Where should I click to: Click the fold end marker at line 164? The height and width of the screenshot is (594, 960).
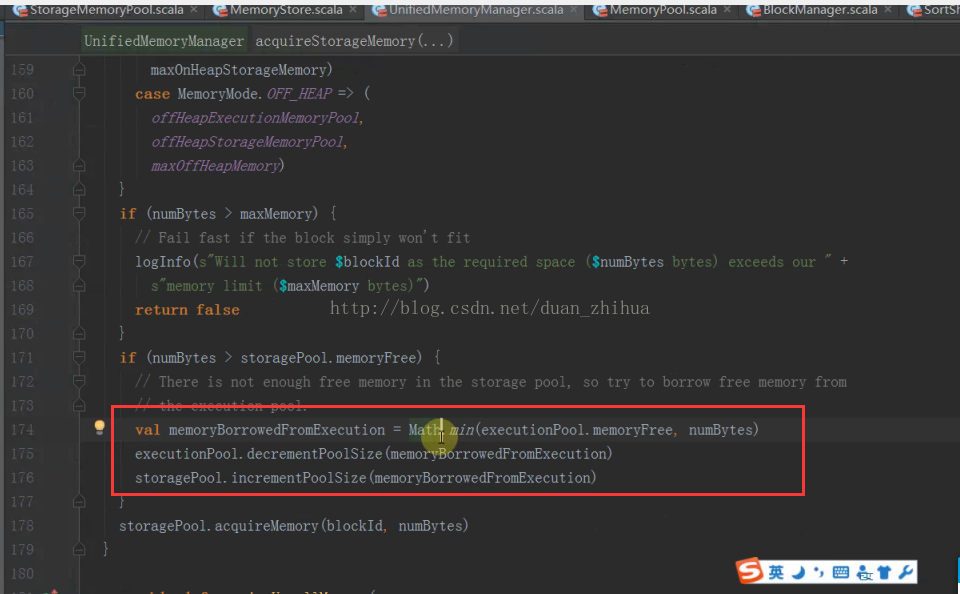click(x=79, y=189)
